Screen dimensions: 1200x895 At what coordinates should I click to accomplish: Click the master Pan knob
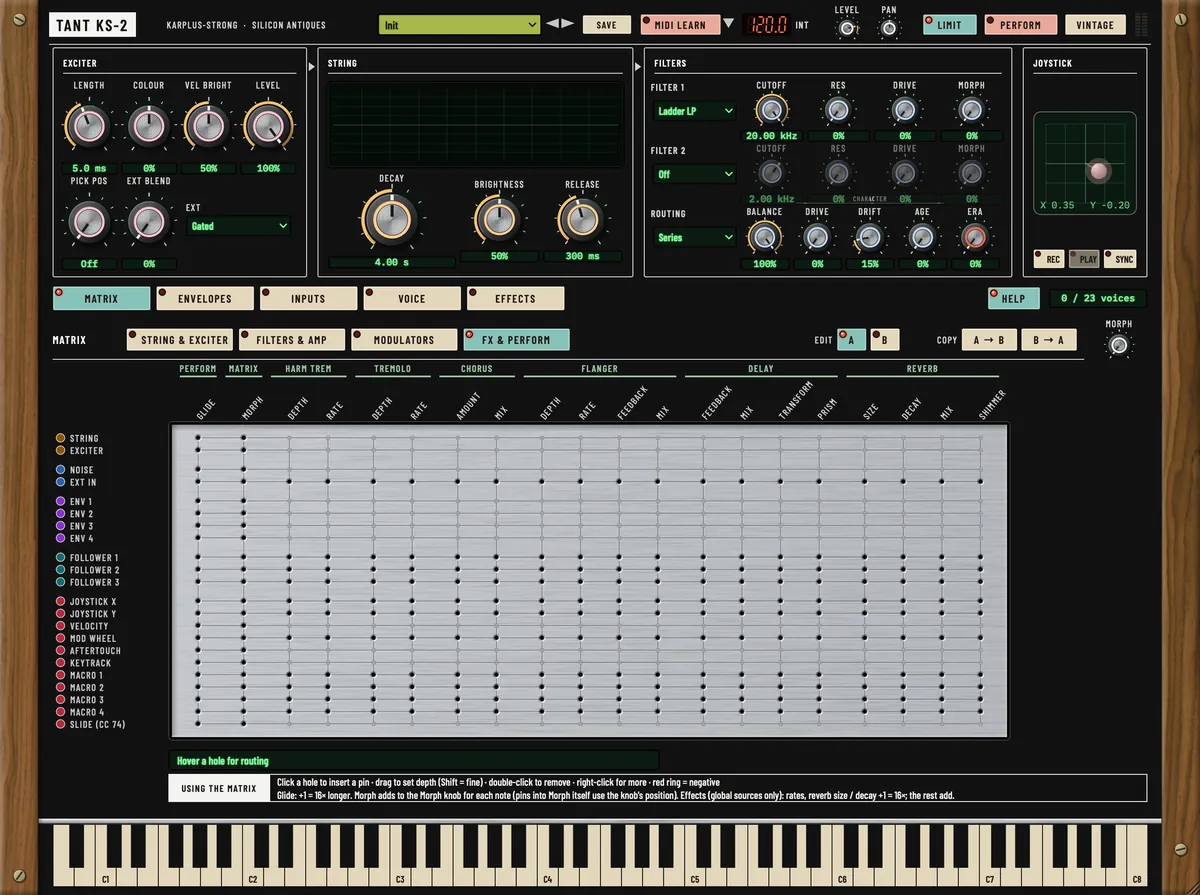point(889,29)
